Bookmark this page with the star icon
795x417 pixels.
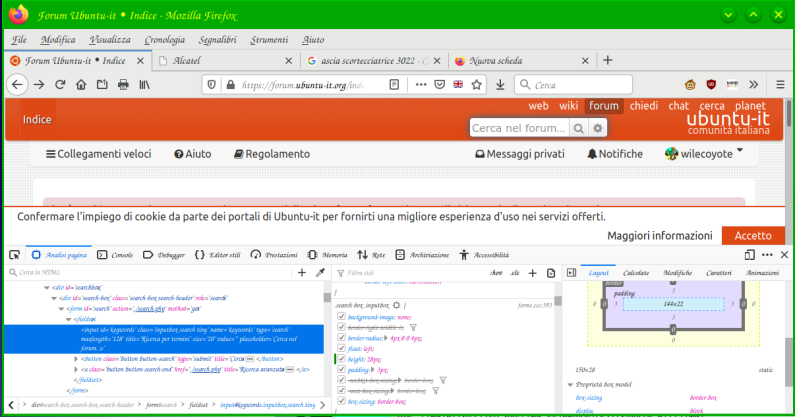tap(476, 85)
